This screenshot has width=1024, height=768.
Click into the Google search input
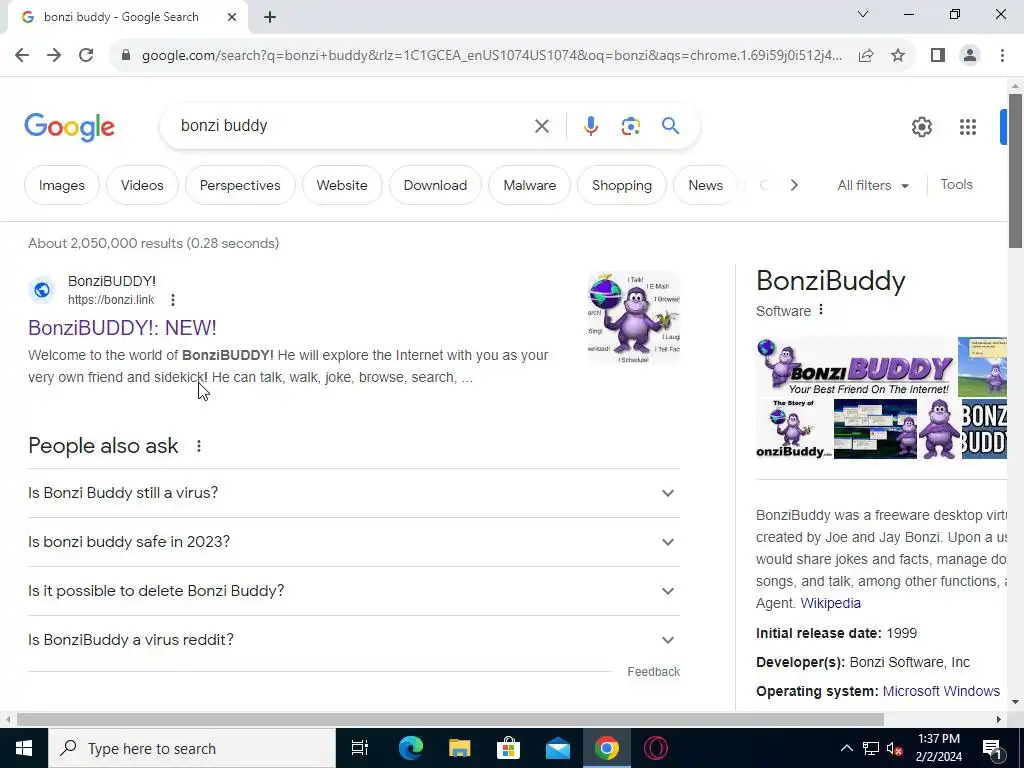353,126
